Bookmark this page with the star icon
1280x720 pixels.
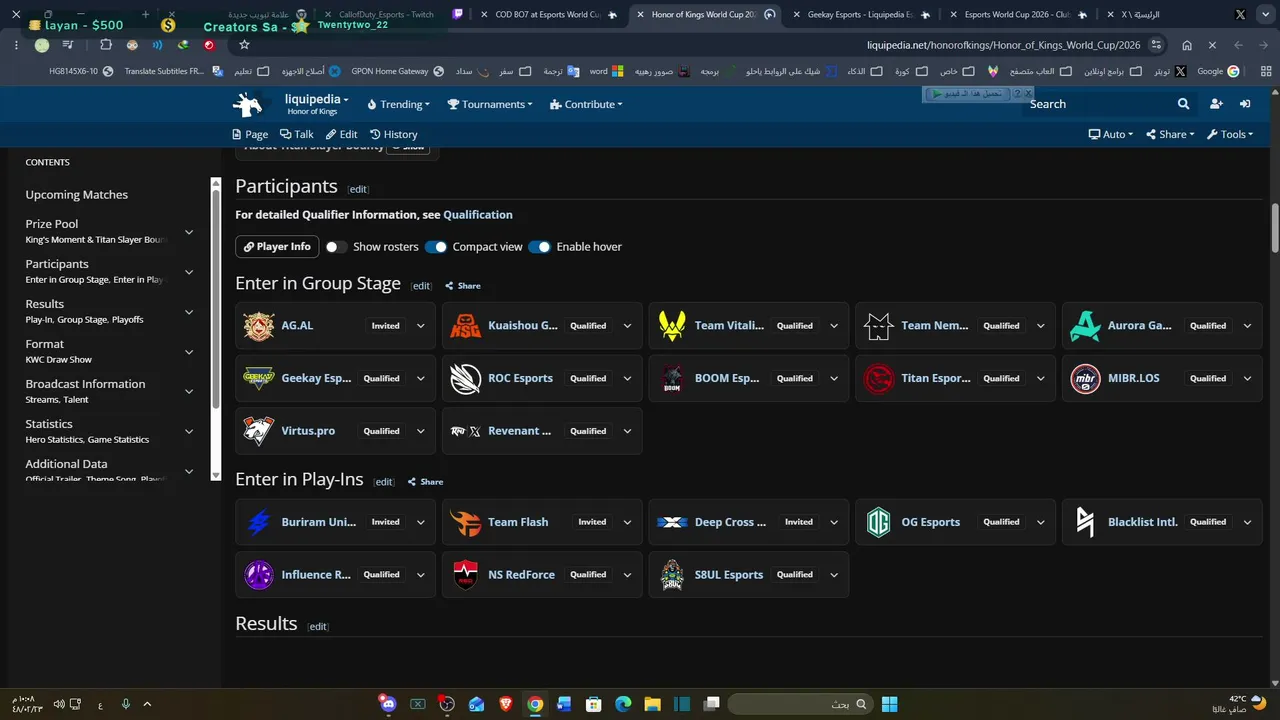[244, 45]
